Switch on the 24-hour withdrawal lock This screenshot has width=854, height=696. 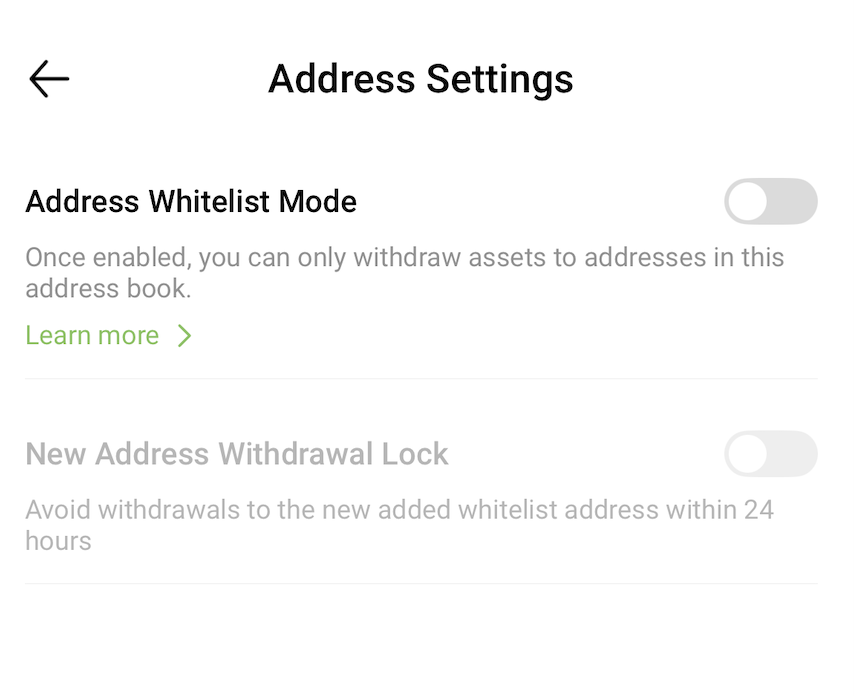pos(770,455)
